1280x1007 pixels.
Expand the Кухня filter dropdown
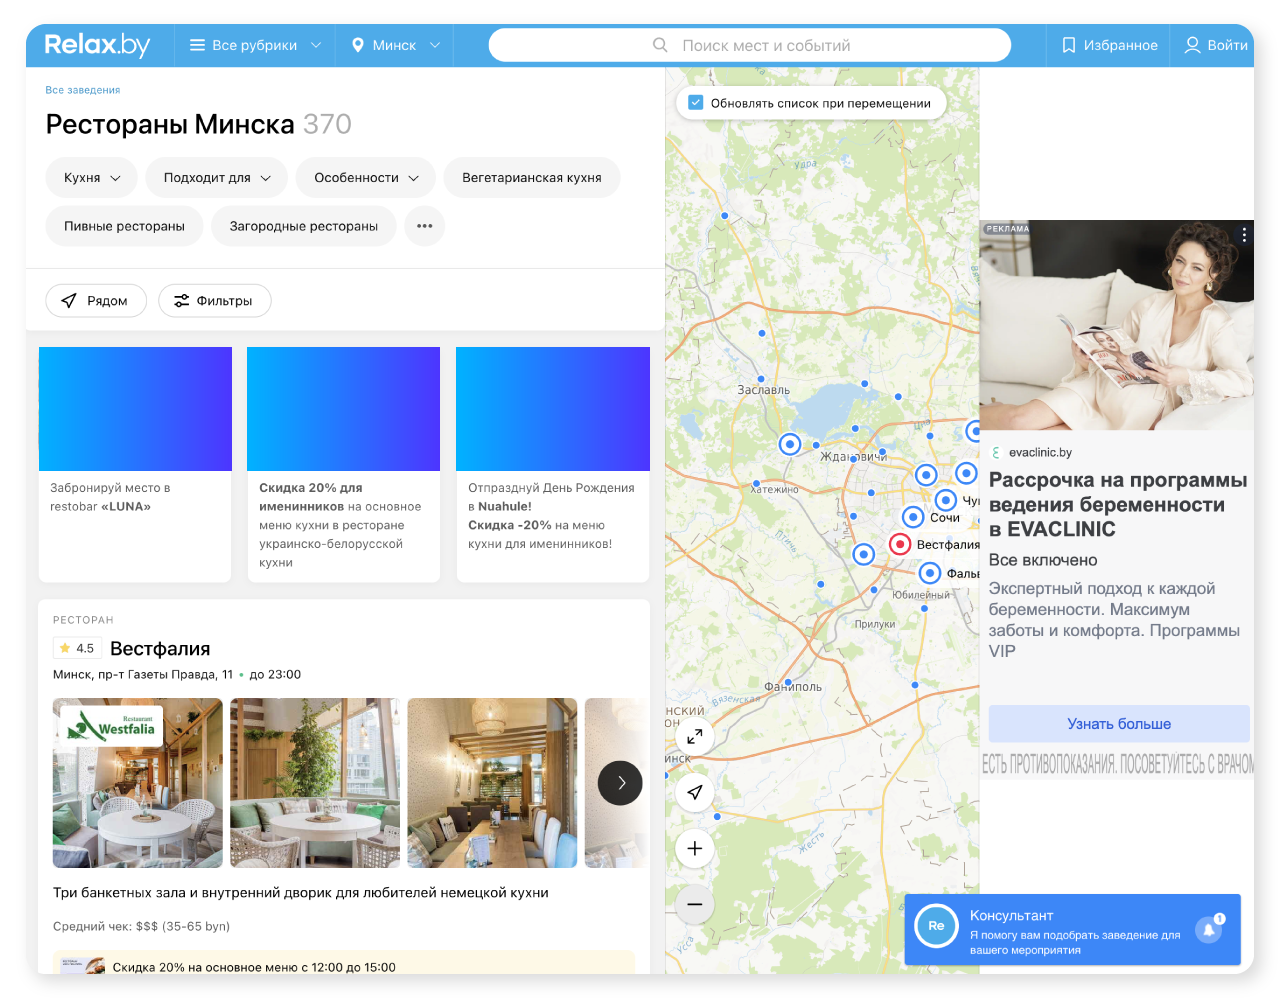tap(91, 177)
